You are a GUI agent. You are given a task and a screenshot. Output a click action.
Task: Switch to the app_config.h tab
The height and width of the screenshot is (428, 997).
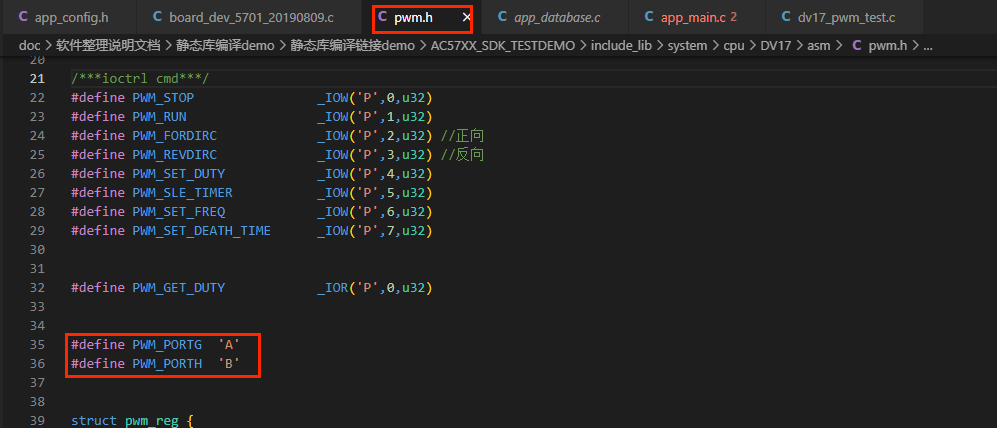pyautogui.click(x=68, y=17)
